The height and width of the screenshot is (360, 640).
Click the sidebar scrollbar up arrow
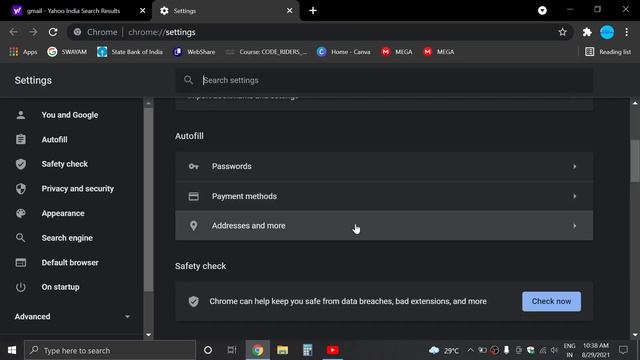[x=148, y=104]
